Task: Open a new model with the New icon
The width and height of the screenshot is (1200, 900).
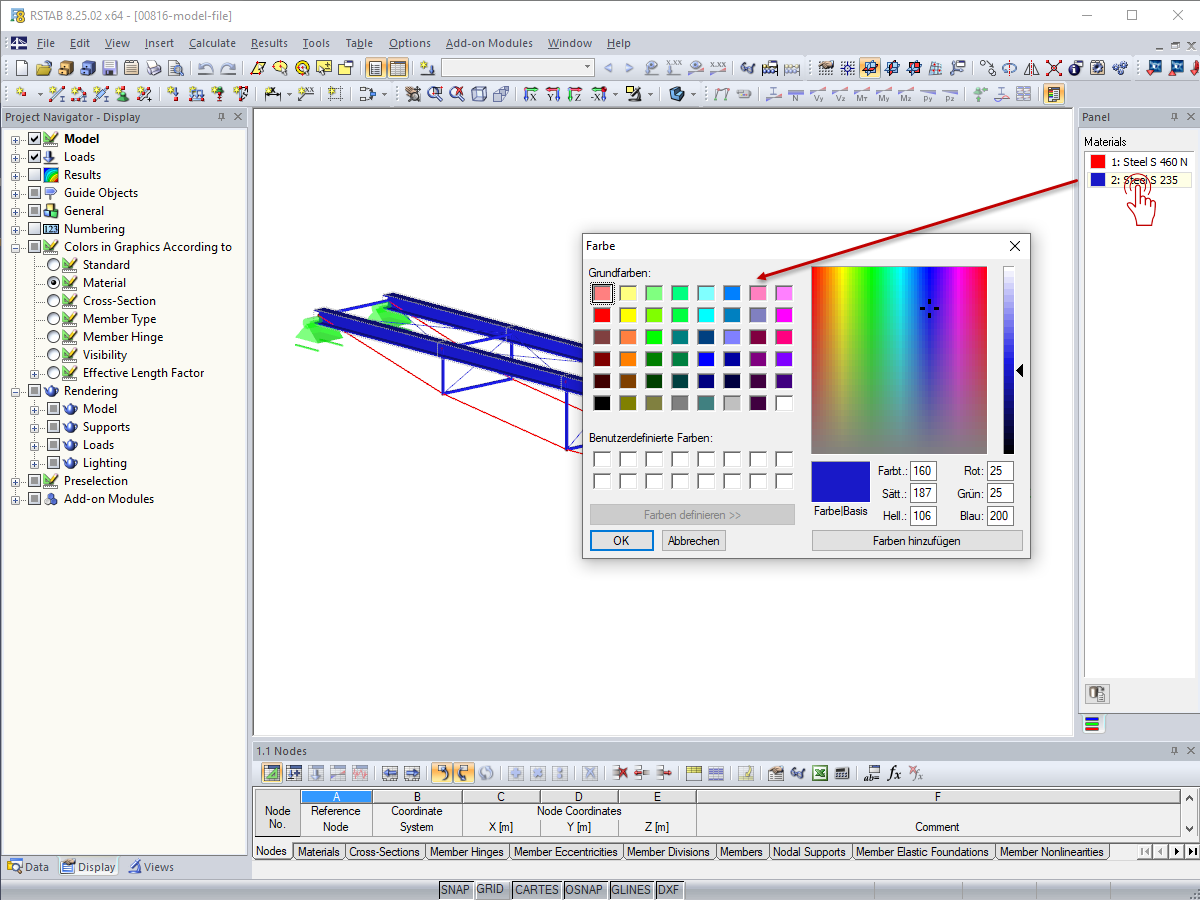Action: (x=20, y=68)
